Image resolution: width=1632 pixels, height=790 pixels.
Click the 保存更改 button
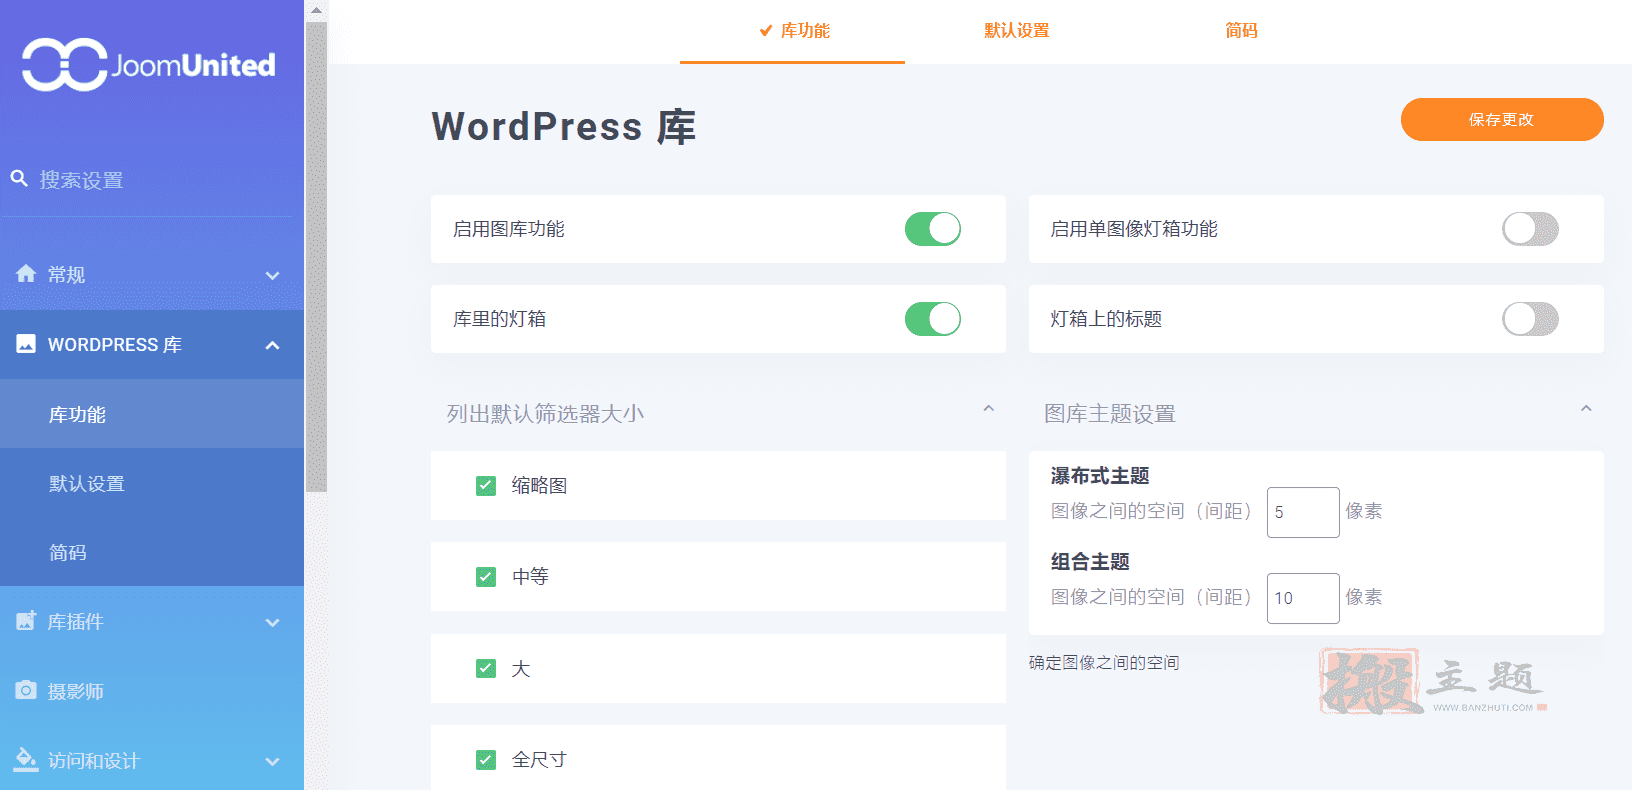coord(1502,120)
